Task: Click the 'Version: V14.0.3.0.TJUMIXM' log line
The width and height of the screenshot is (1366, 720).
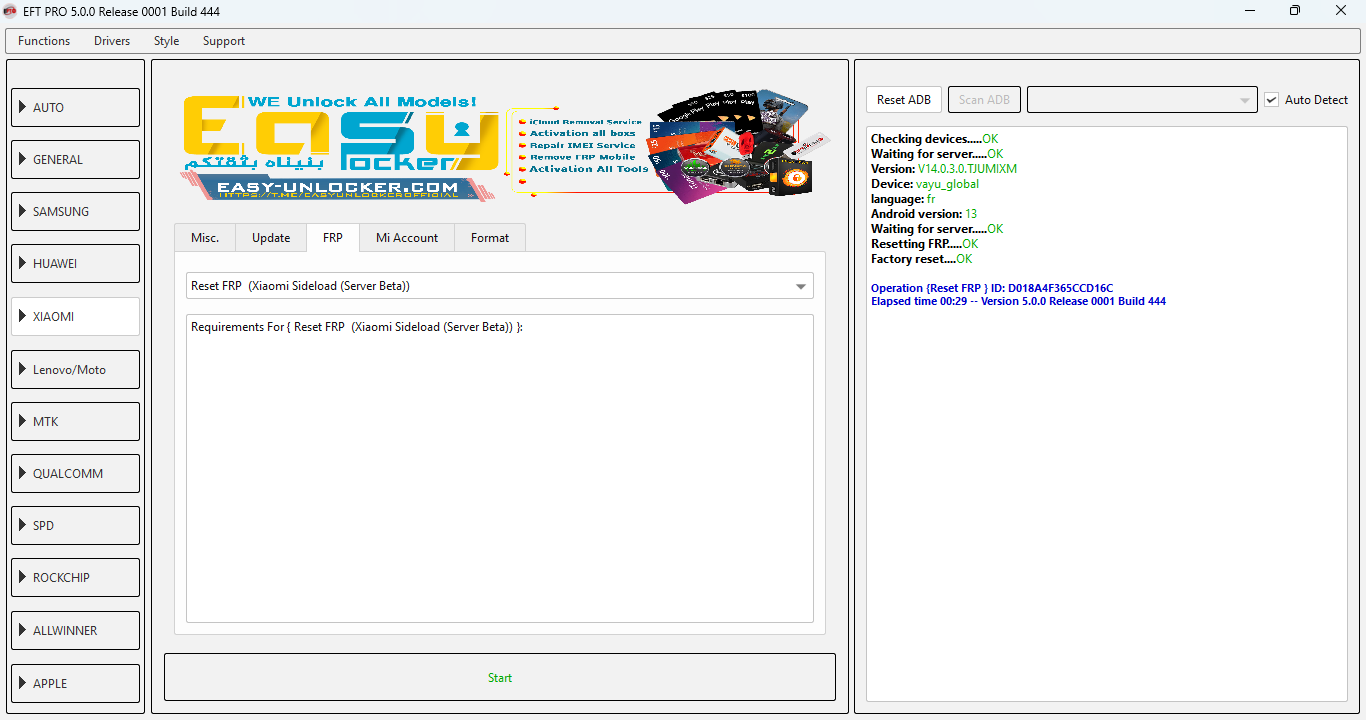Action: 944,169
